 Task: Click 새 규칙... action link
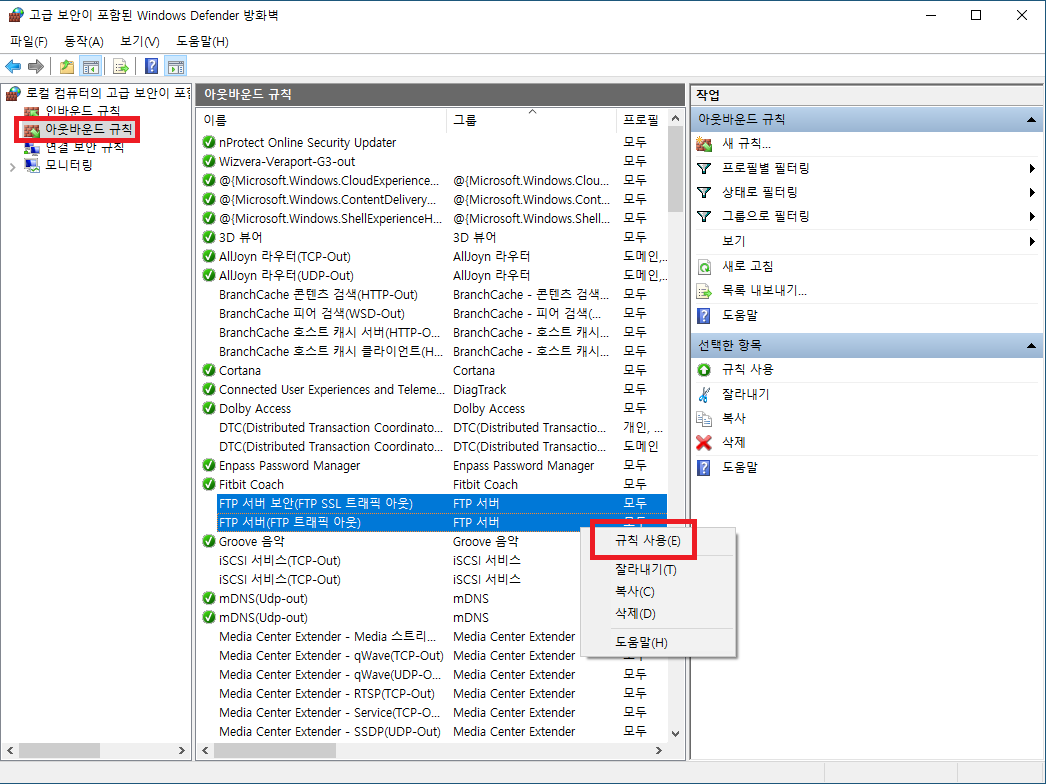pos(746,143)
